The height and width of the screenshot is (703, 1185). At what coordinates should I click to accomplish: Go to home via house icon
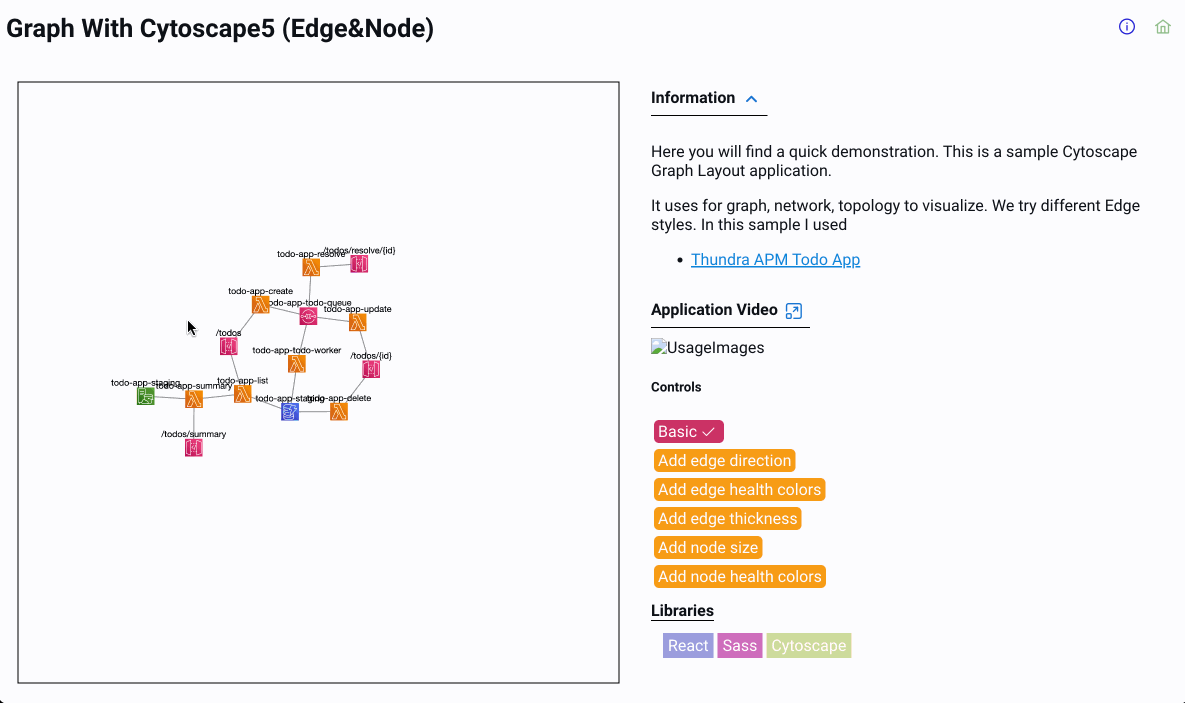tap(1163, 27)
